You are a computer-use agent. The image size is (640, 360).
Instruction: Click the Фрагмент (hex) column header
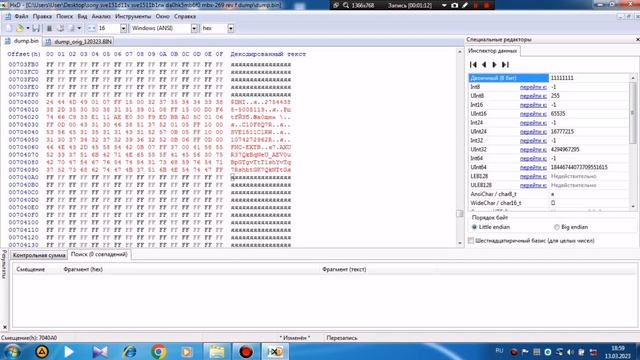click(x=83, y=269)
